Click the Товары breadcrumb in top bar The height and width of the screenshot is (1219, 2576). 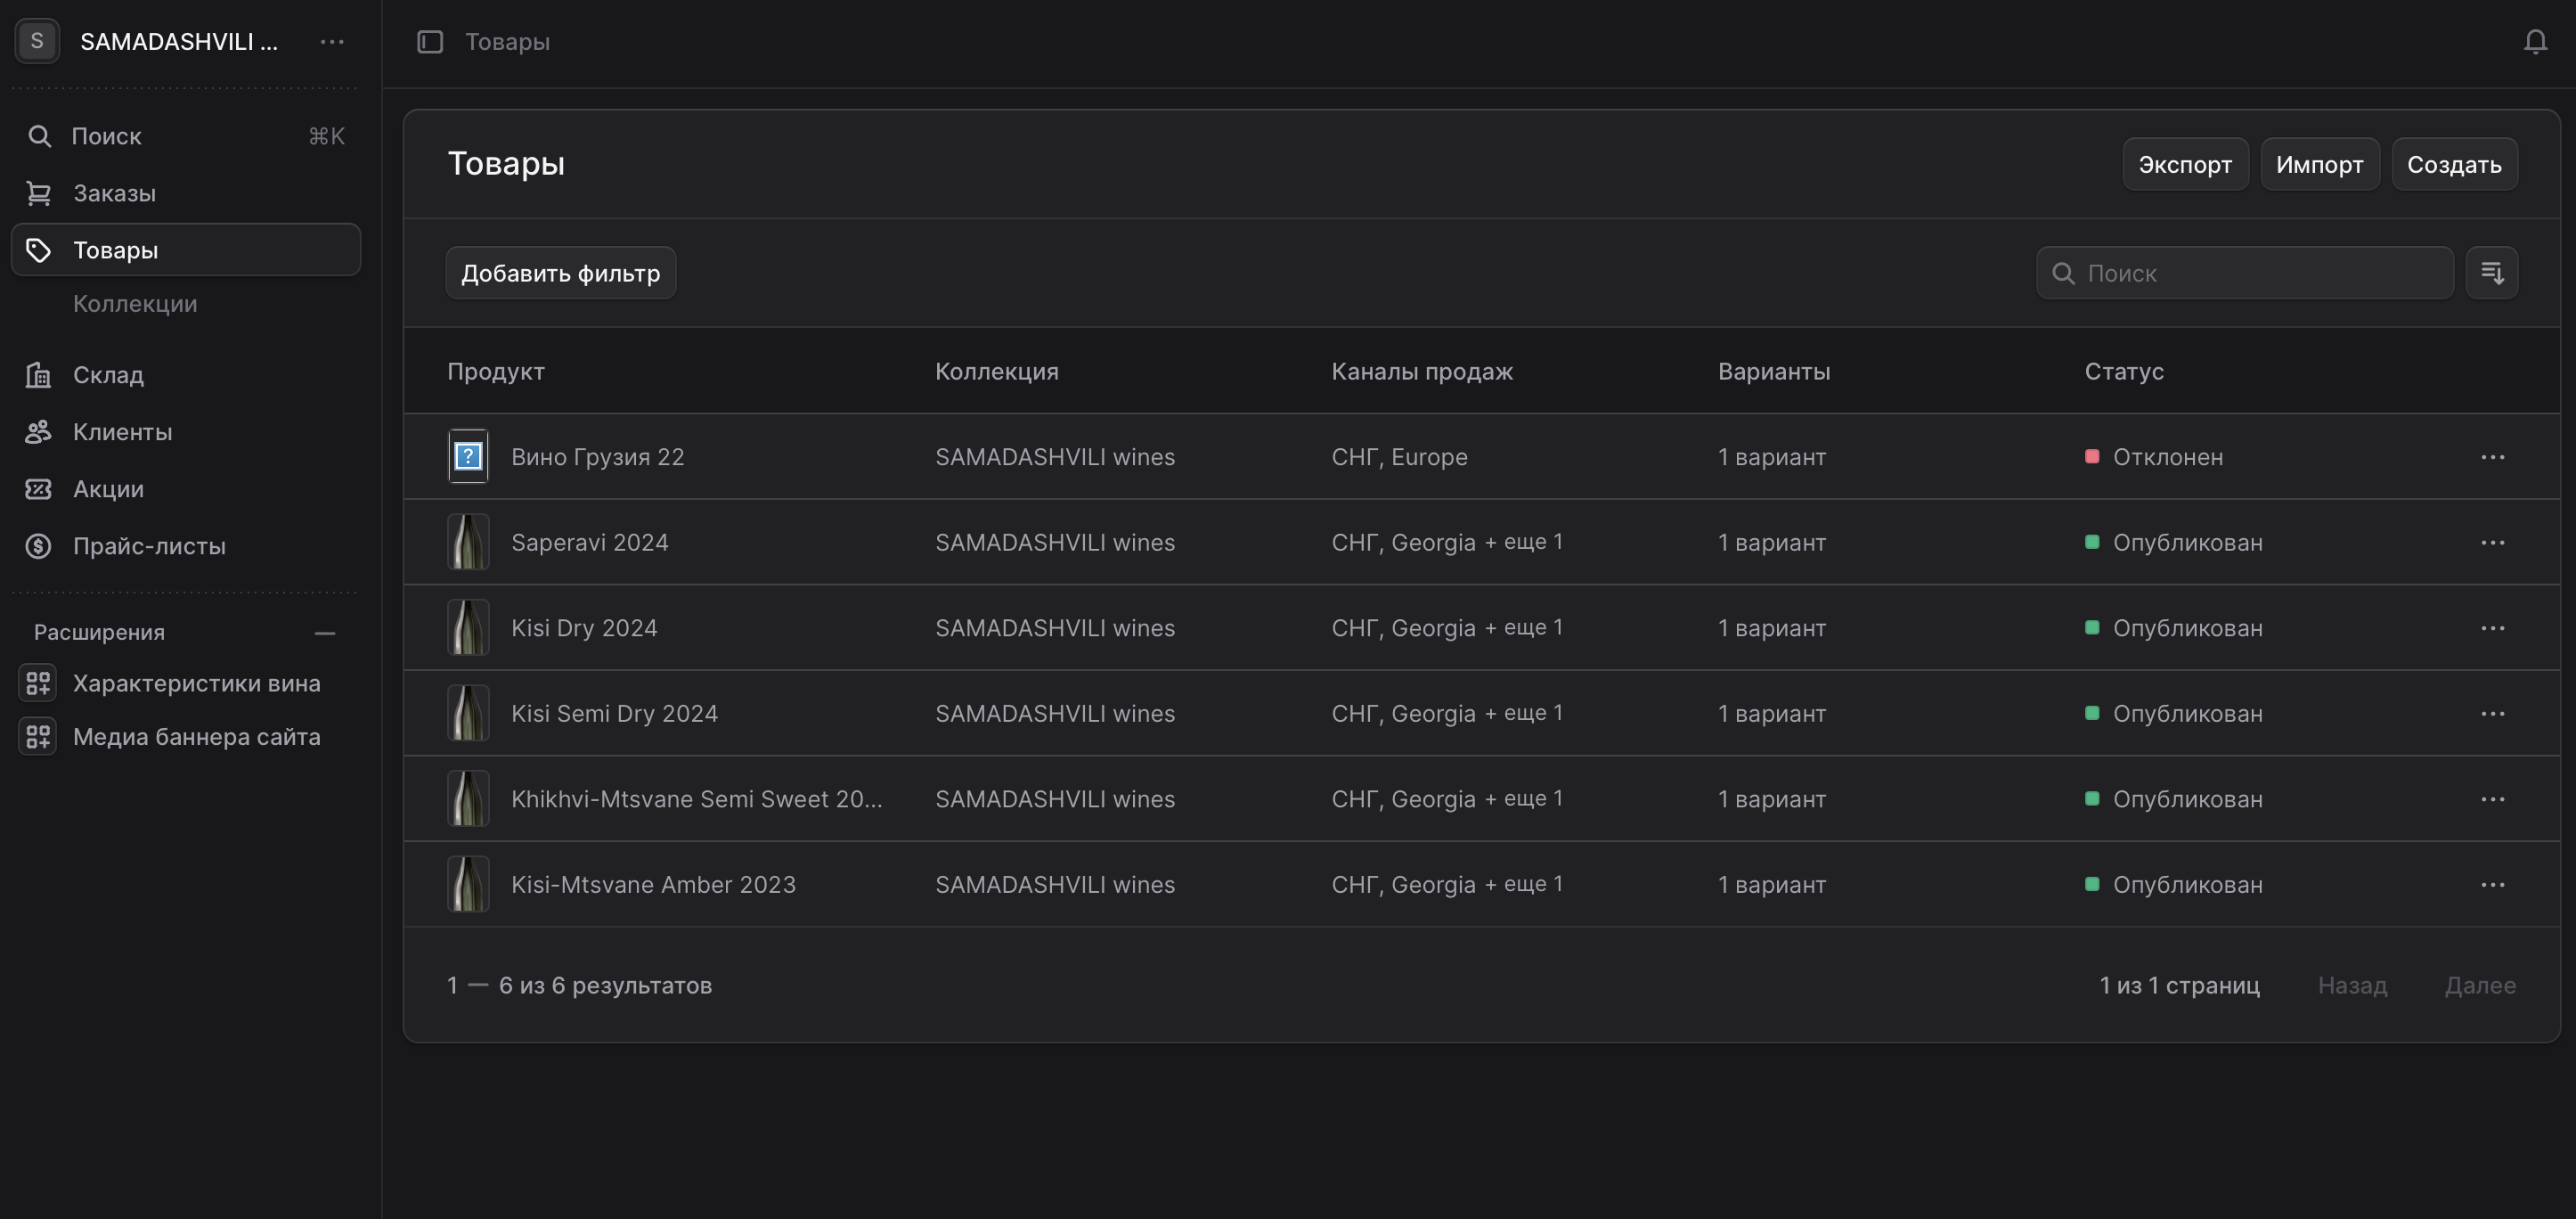coord(507,42)
